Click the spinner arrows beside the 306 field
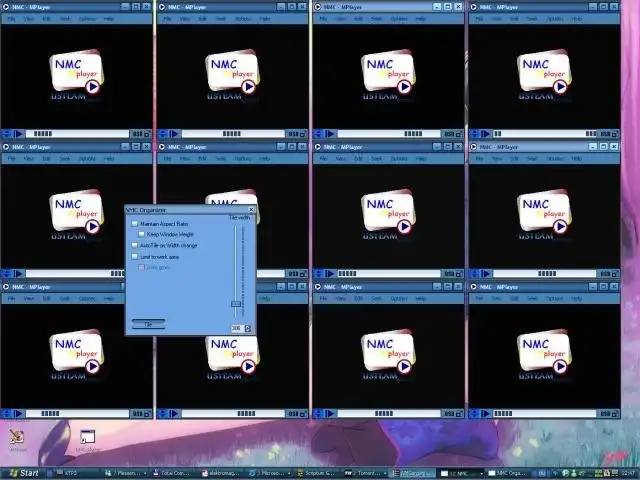Image resolution: width=640 pixels, height=480 pixels. 247,328
